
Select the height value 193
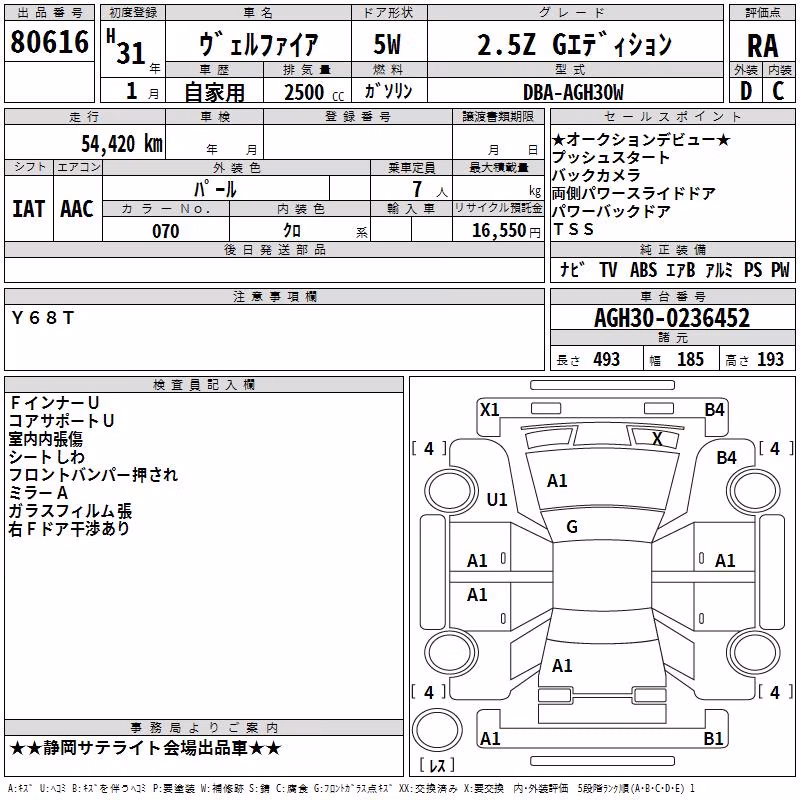point(770,359)
